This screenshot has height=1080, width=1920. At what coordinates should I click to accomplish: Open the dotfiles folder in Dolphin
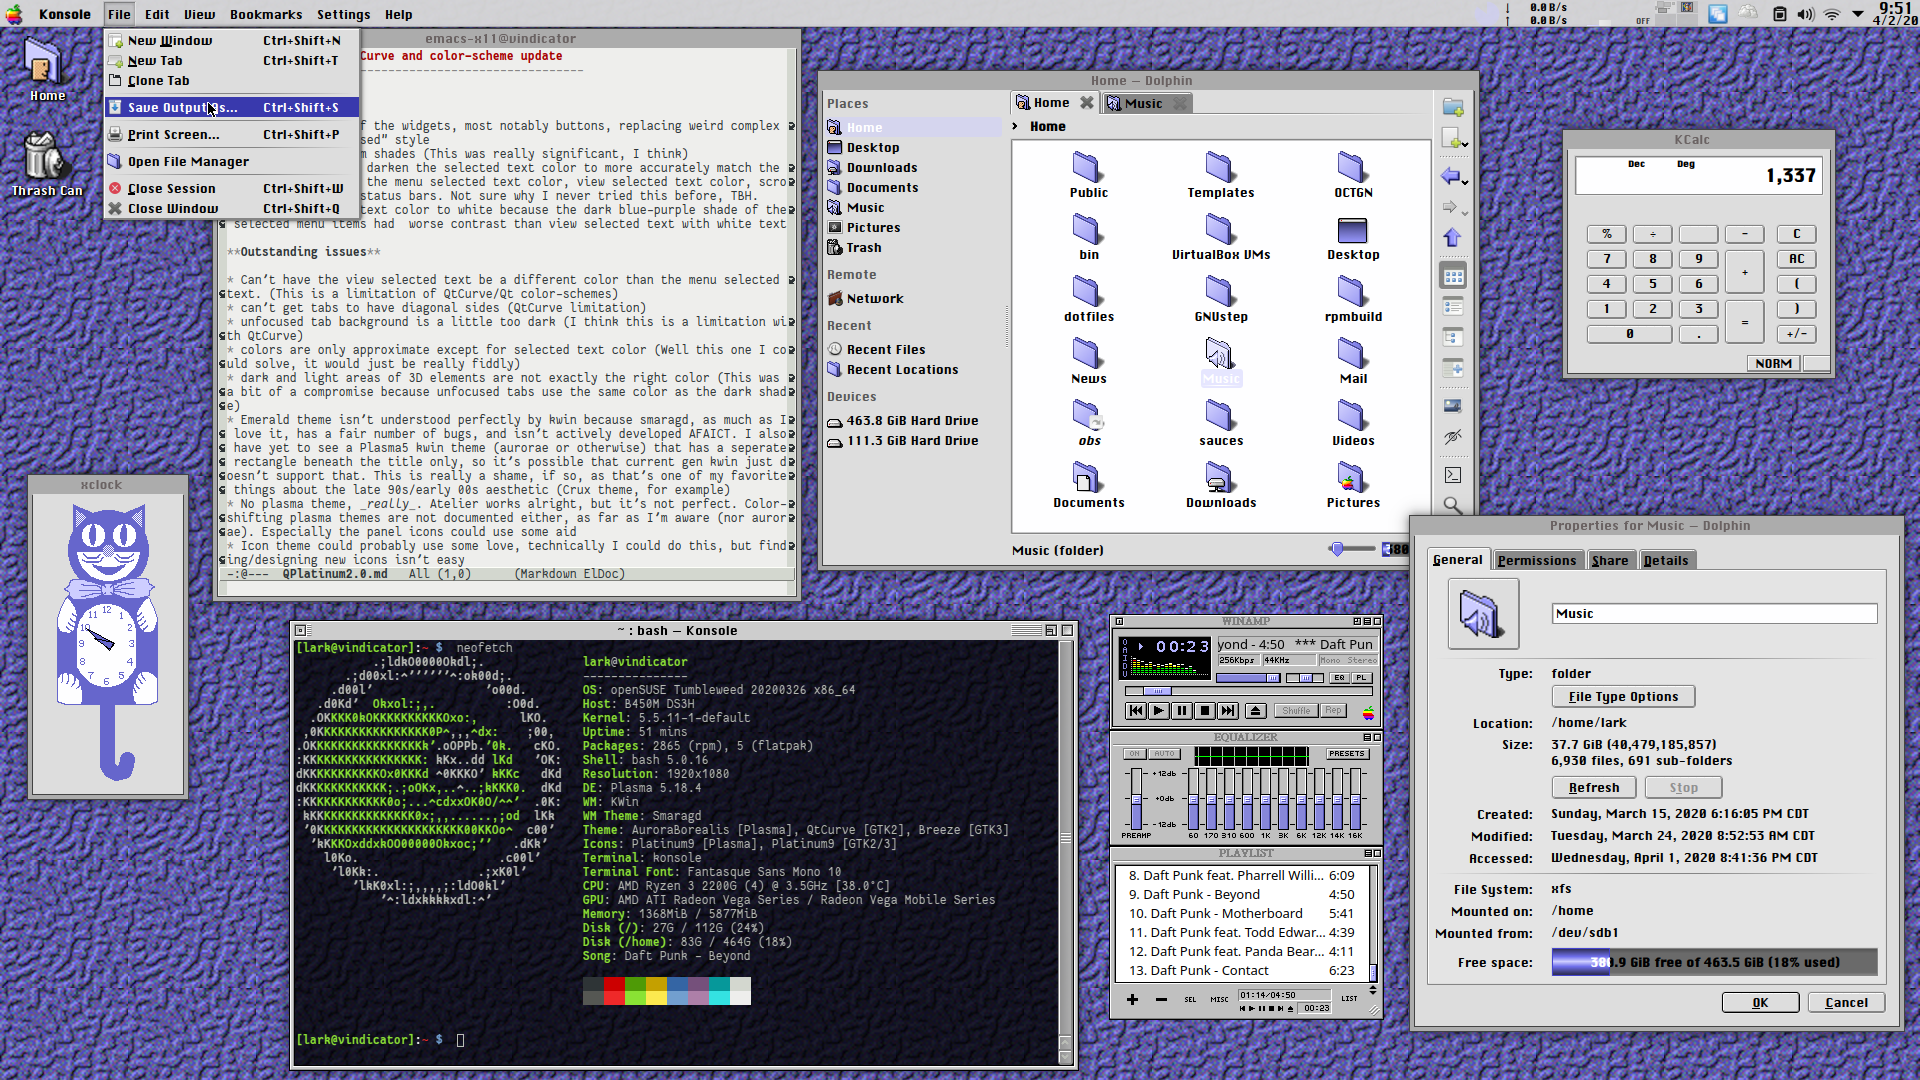(1088, 299)
